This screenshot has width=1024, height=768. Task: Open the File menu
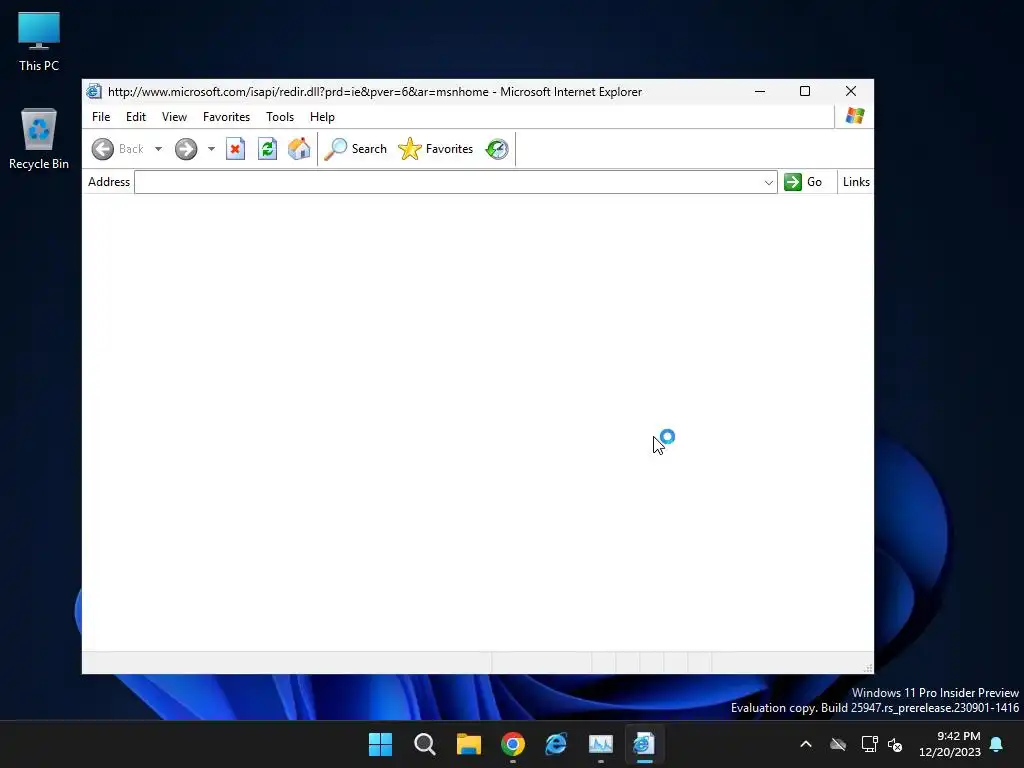pos(101,117)
